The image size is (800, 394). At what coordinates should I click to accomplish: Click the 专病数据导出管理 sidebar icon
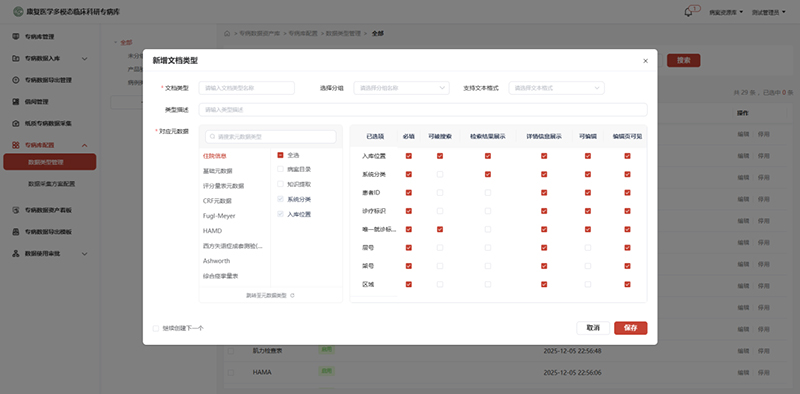tap(16, 80)
